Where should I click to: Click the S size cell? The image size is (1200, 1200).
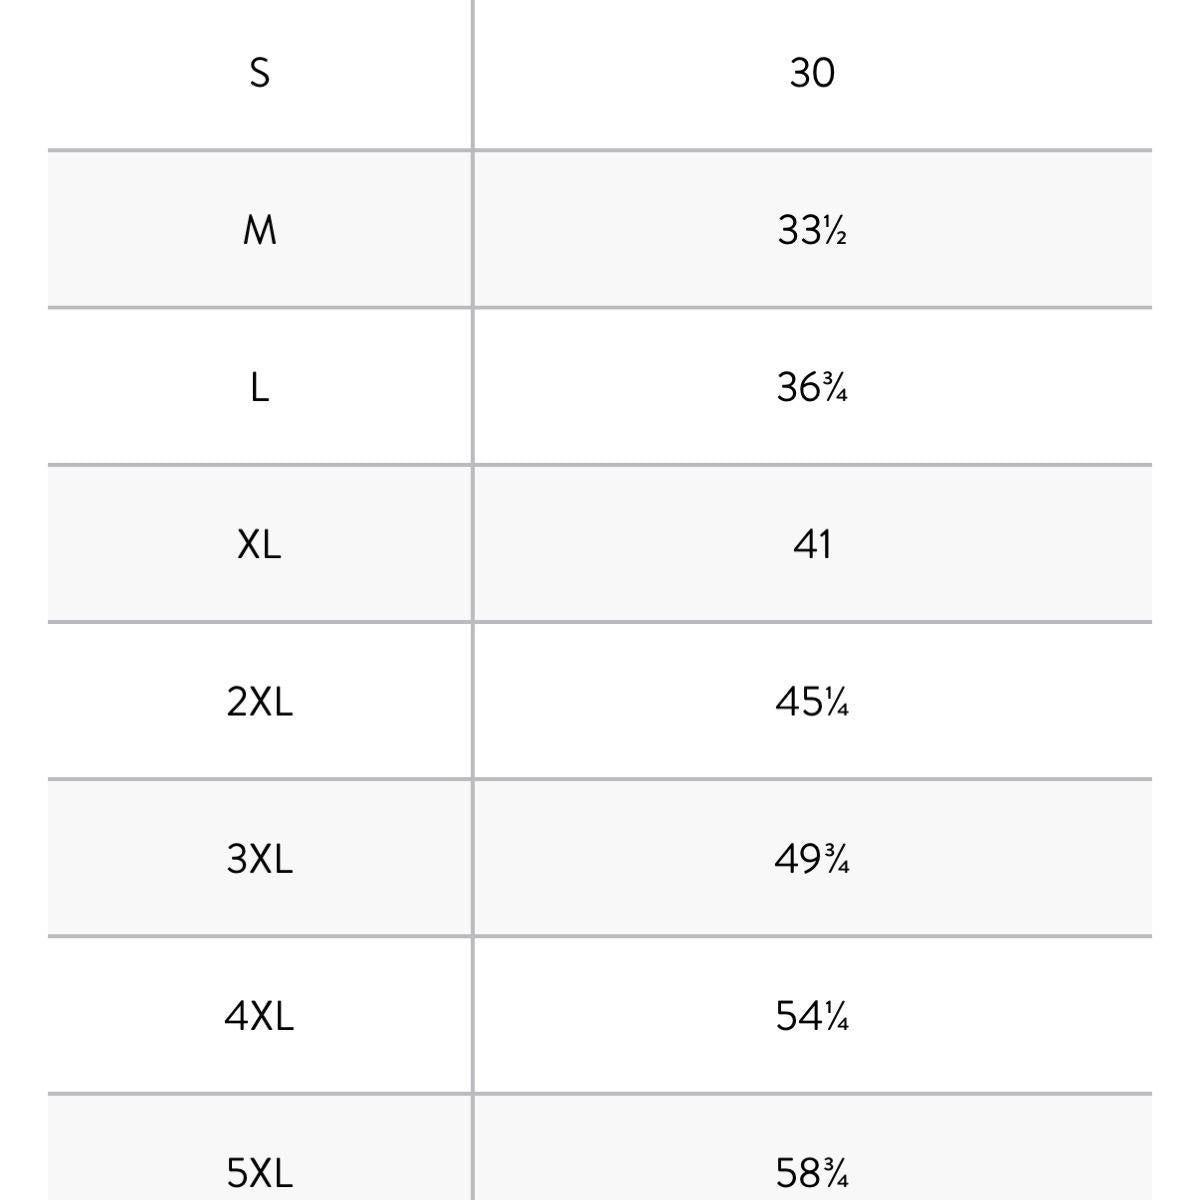(x=259, y=73)
